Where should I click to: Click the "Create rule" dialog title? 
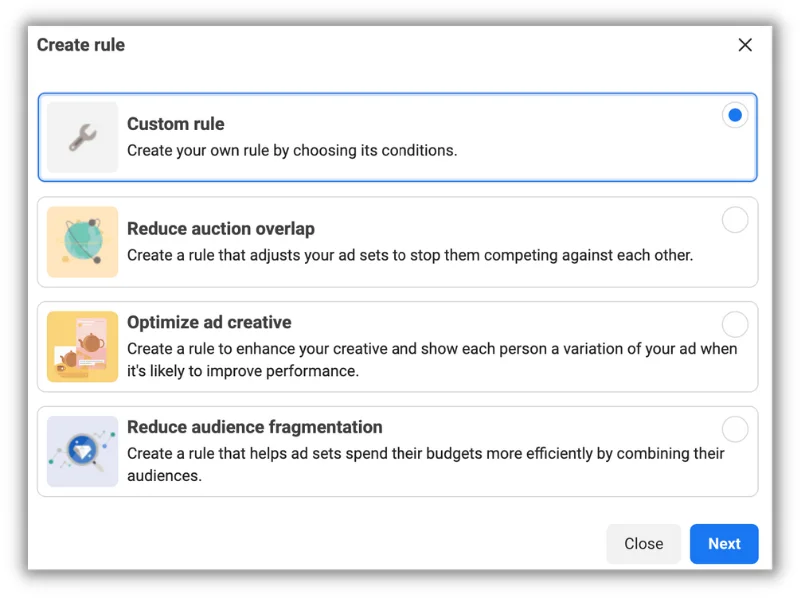[81, 45]
